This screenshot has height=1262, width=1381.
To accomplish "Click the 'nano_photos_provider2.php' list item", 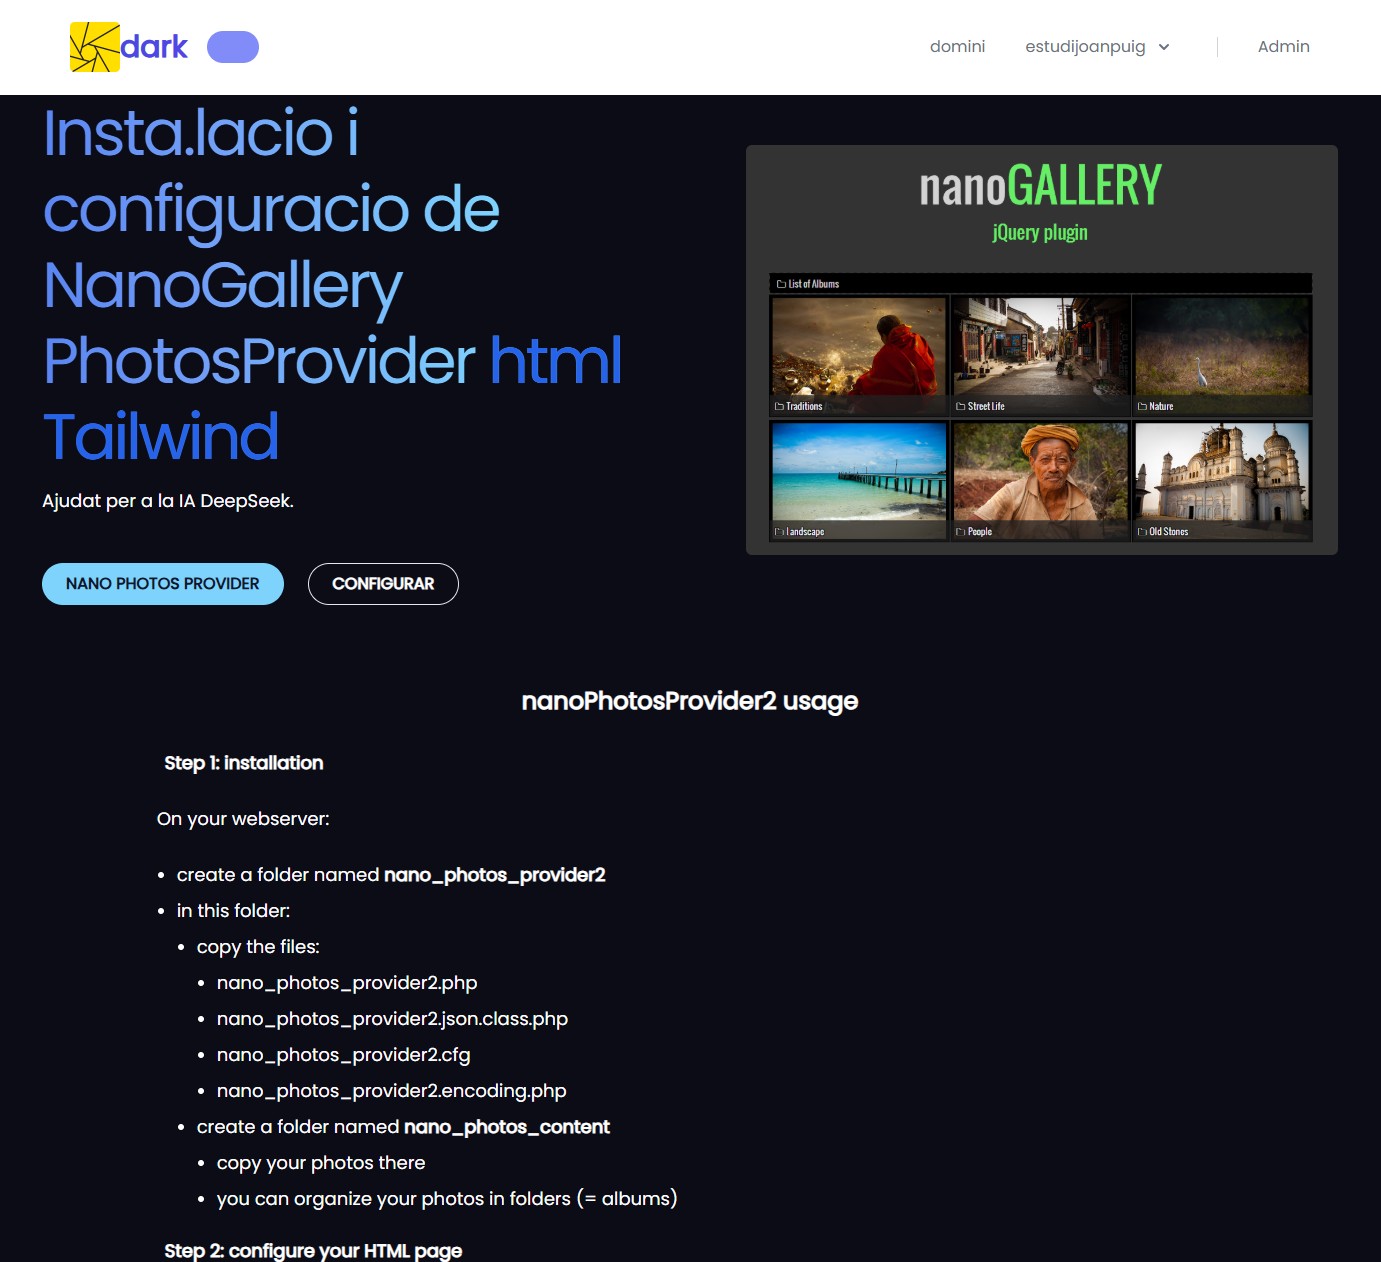I will point(347,983).
